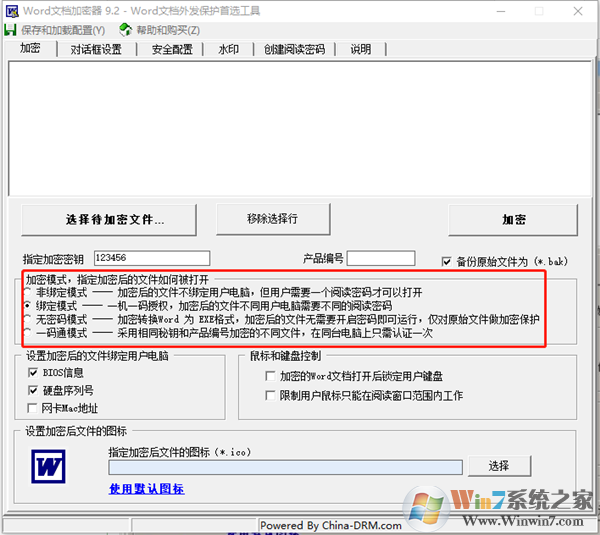Click the blue Word document icon preview

click(48, 466)
